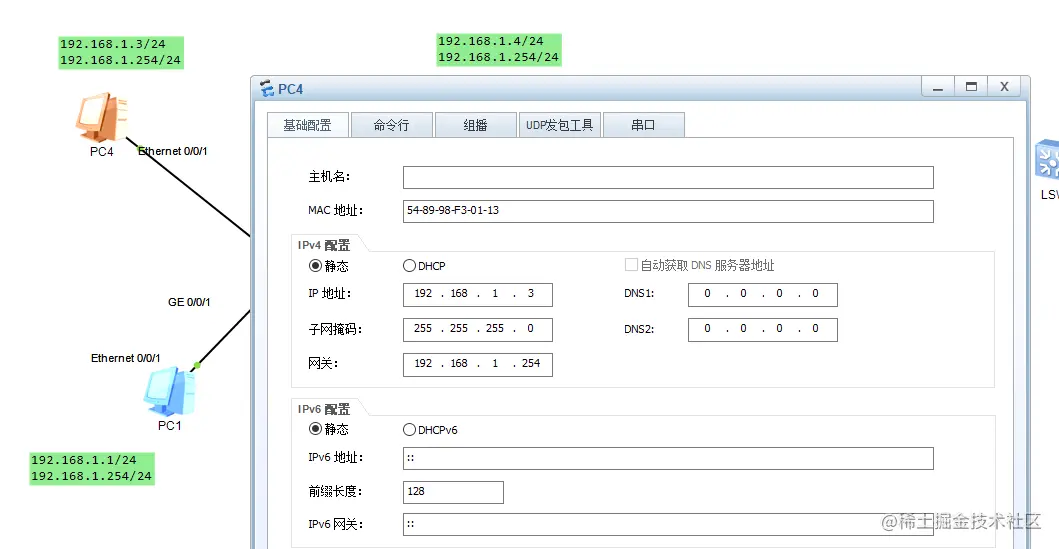The height and width of the screenshot is (549, 1059).
Task: Click the GE 0/0/1 port label
Action: (x=189, y=302)
